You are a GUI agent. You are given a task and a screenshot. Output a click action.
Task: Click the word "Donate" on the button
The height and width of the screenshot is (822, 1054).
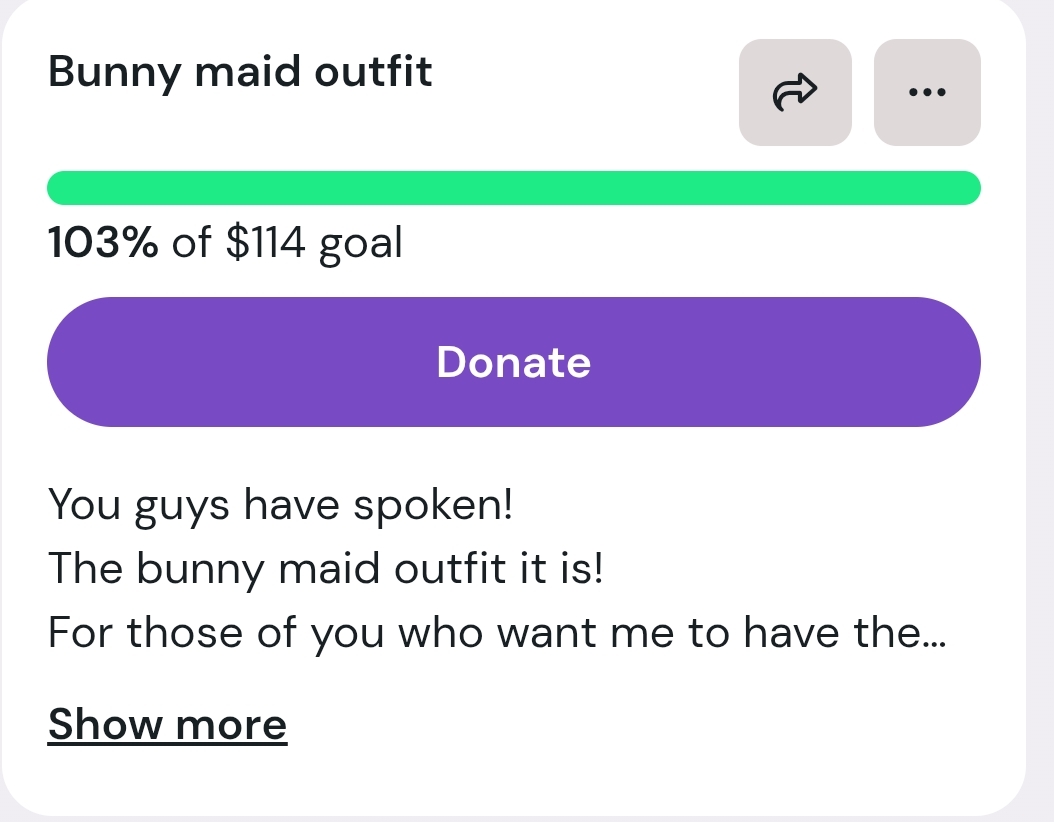point(513,362)
